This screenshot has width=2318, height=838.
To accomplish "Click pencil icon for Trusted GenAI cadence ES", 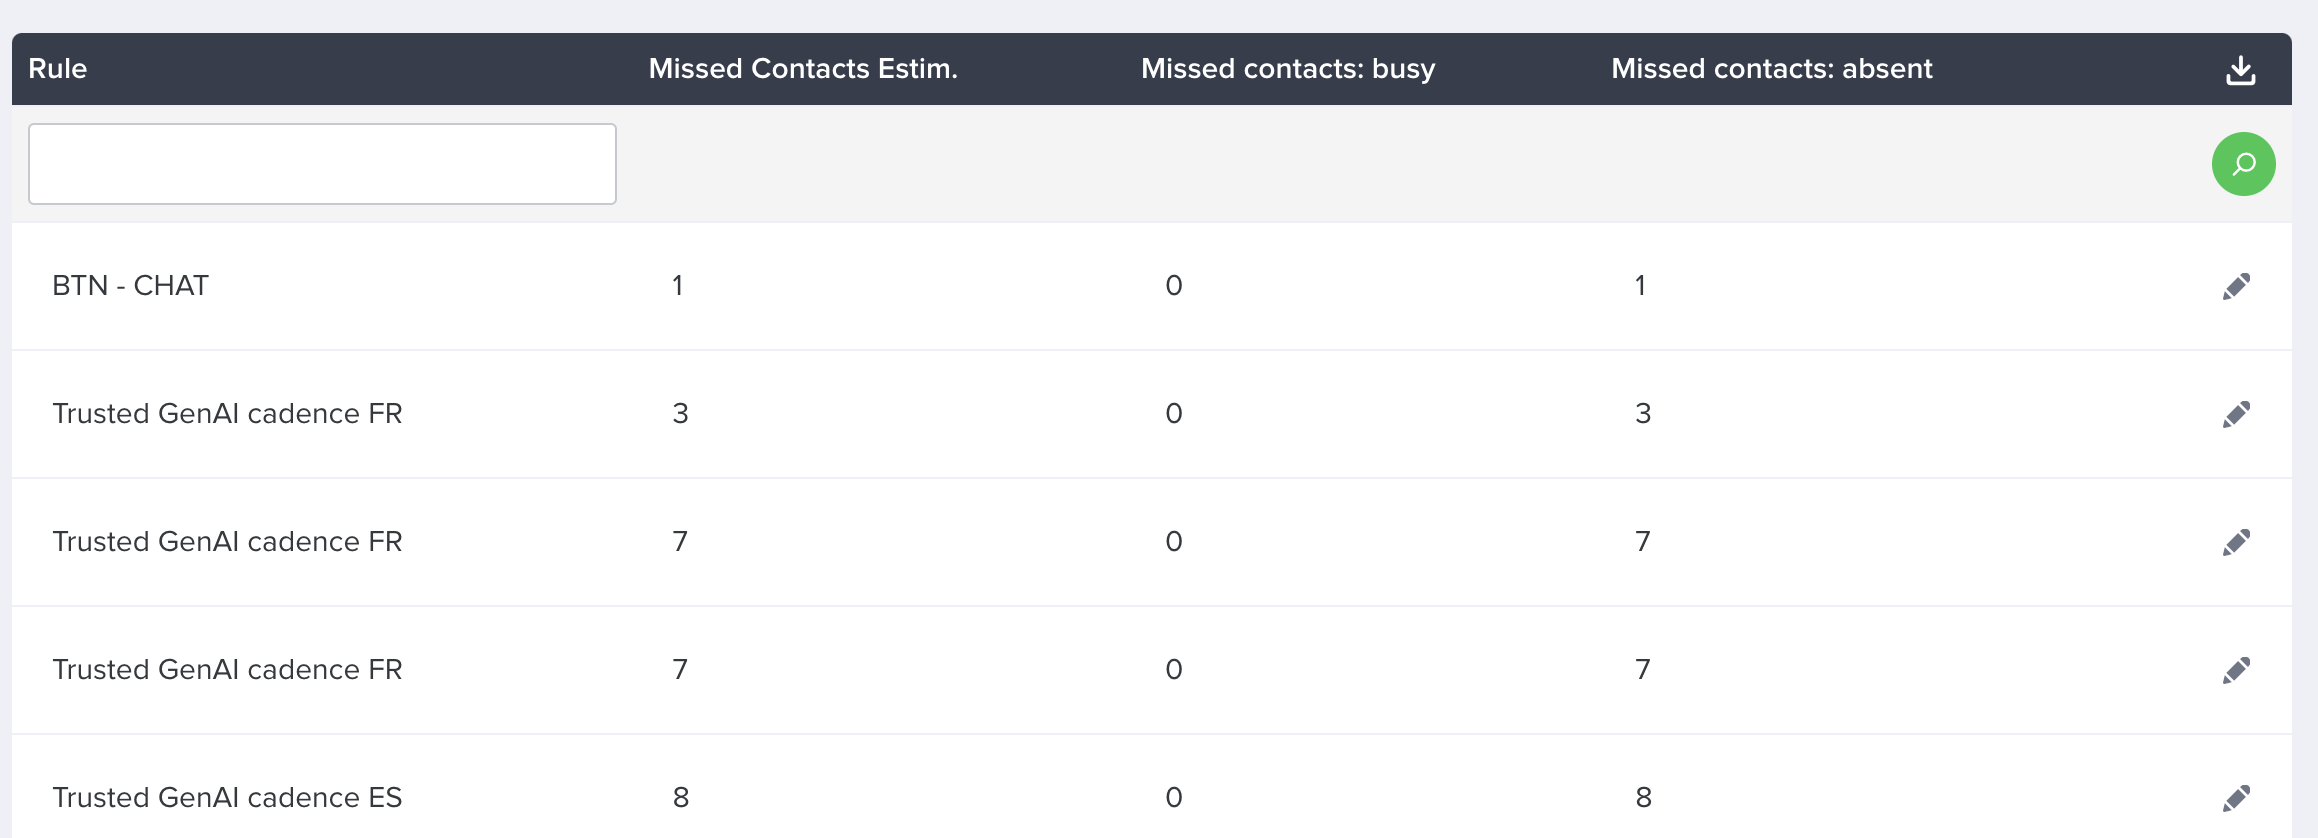I will 2237,799.
